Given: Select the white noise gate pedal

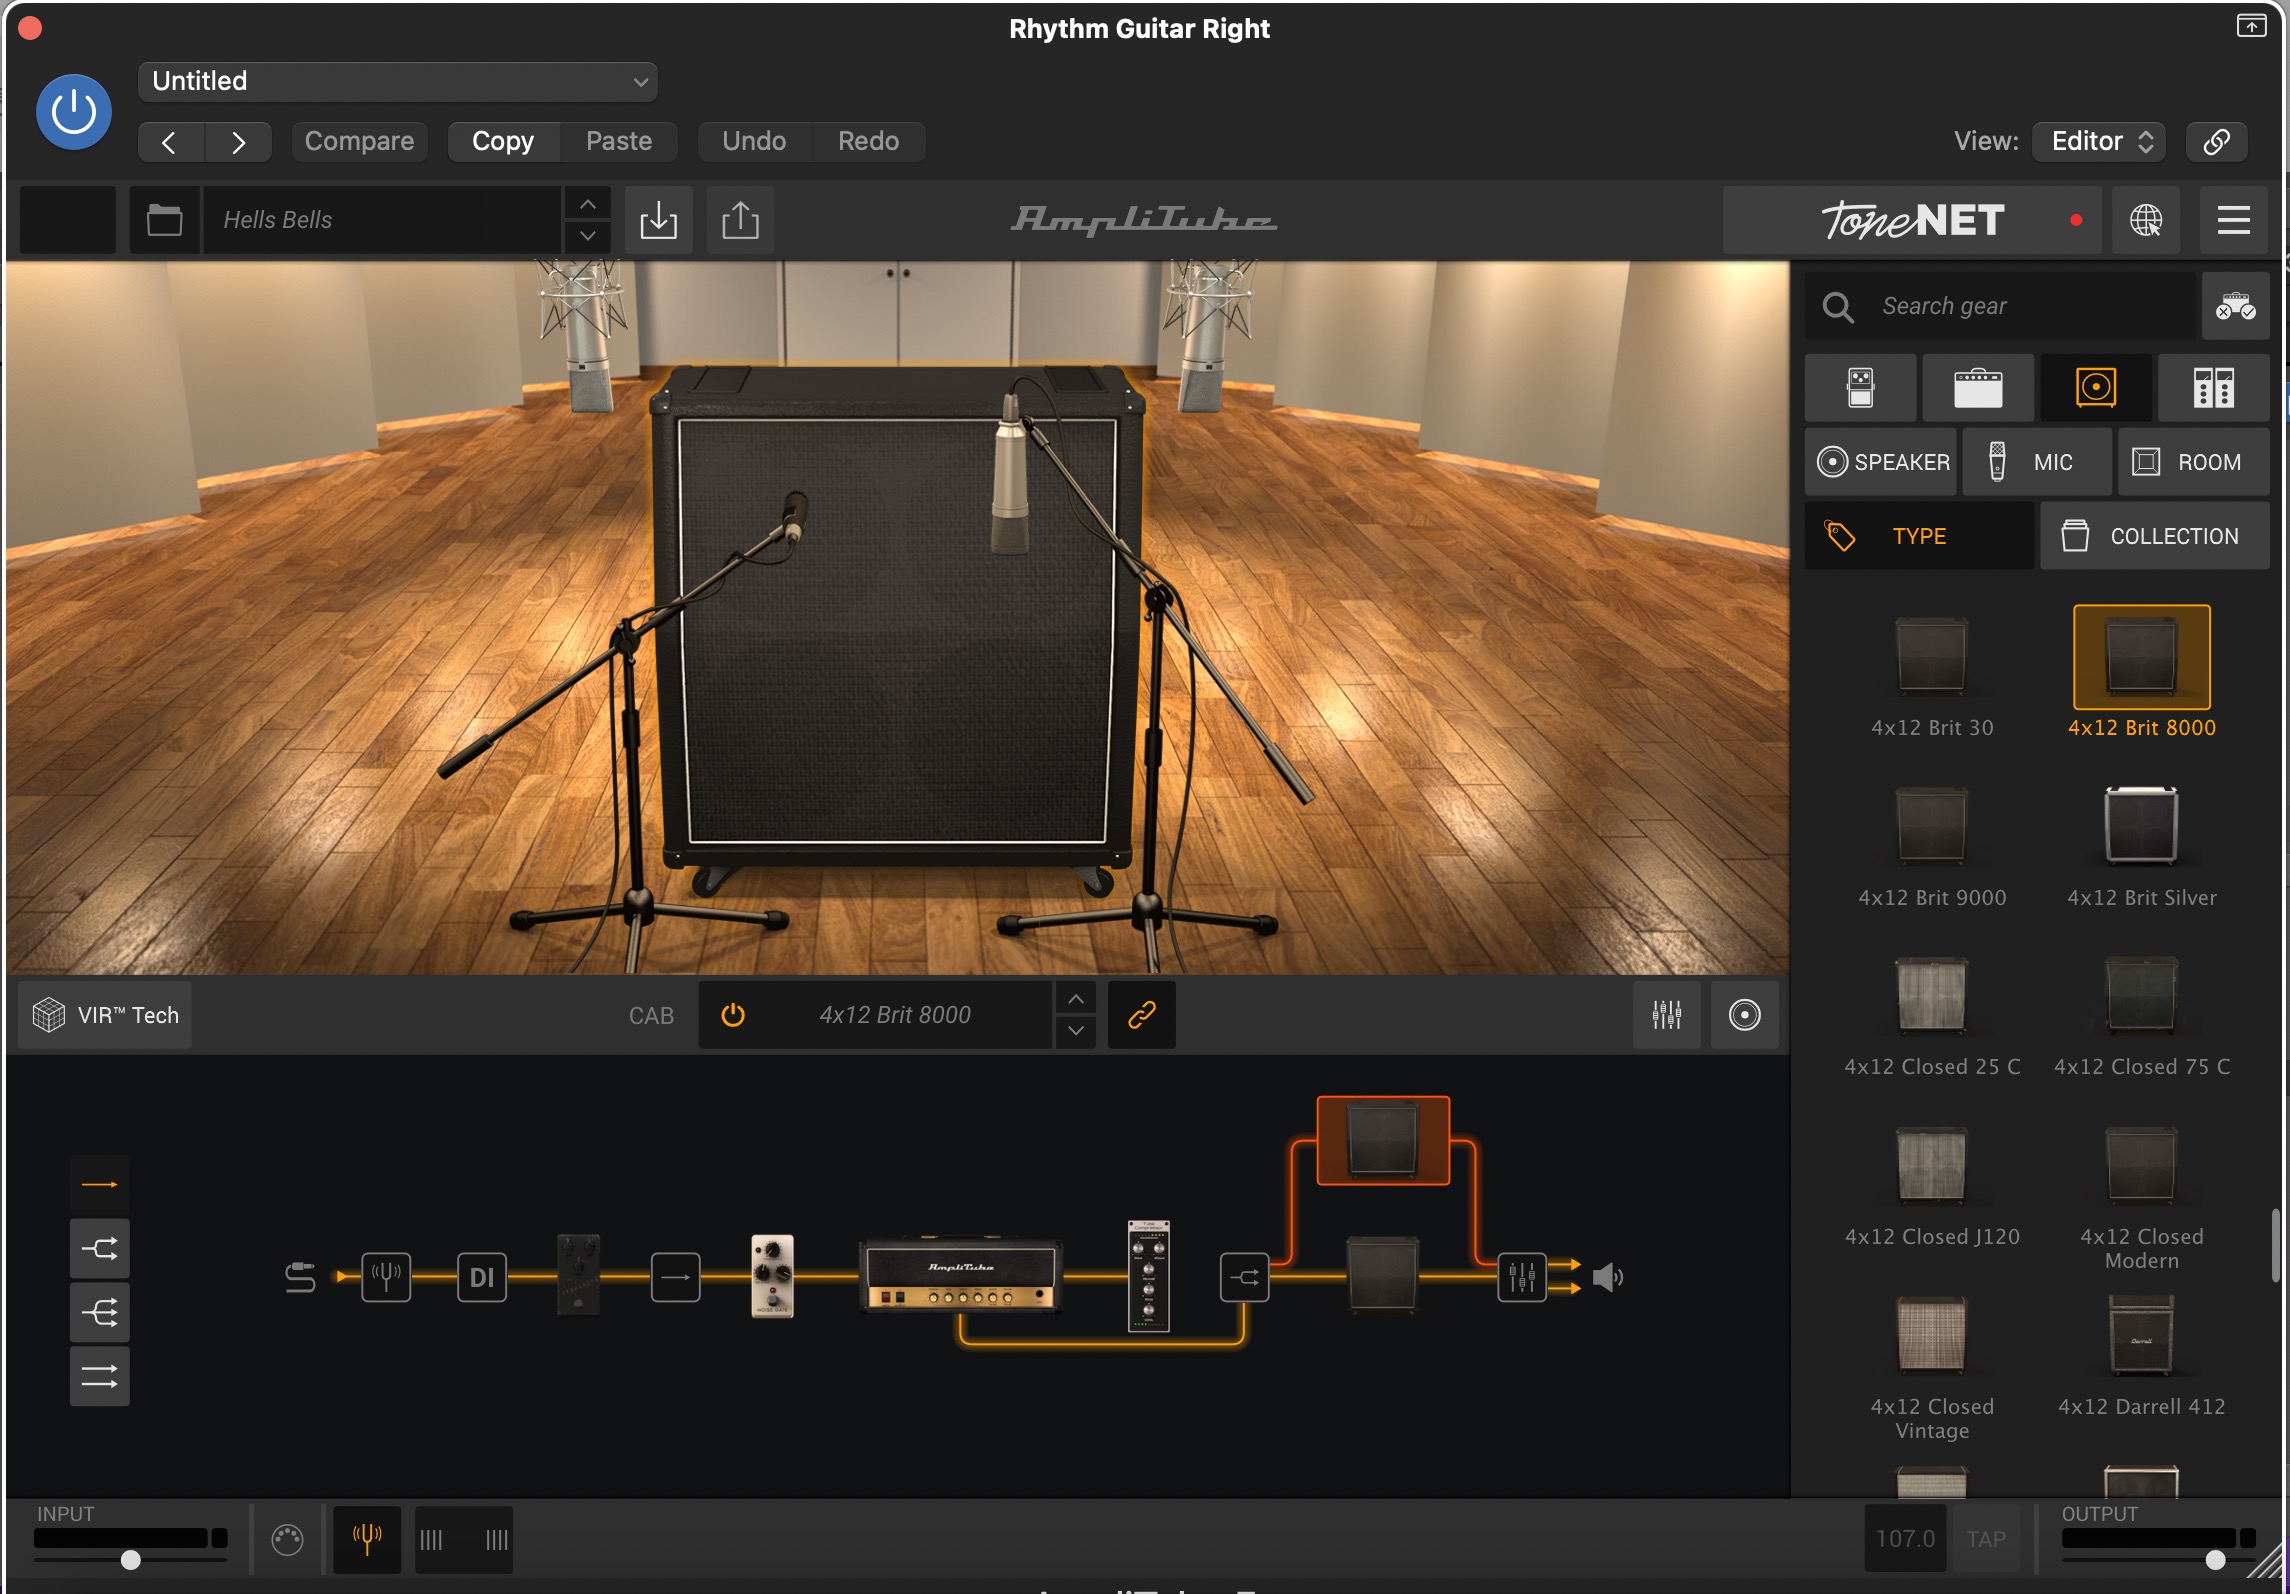Looking at the screenshot, I should click(x=772, y=1276).
